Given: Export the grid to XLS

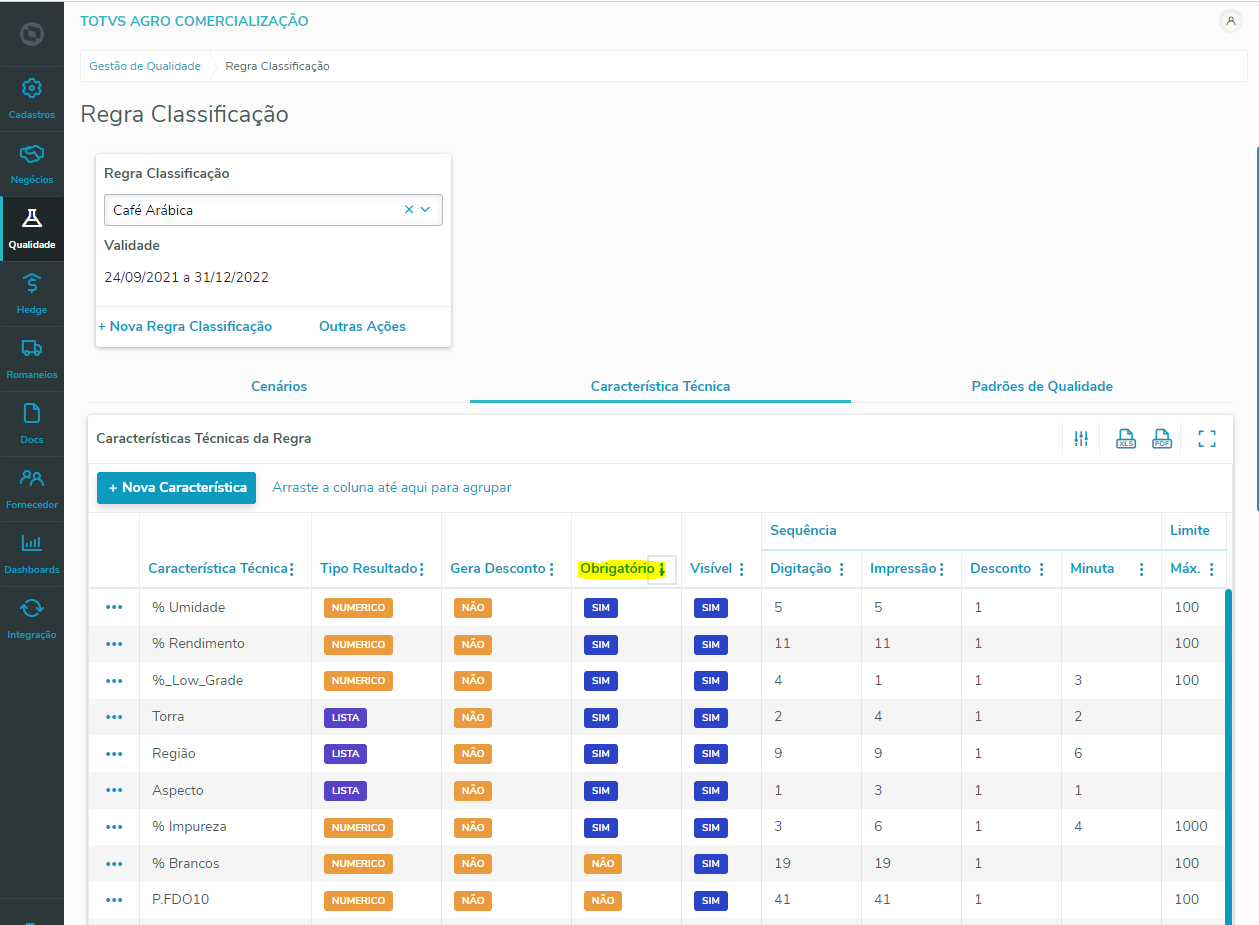Looking at the screenshot, I should (x=1126, y=438).
